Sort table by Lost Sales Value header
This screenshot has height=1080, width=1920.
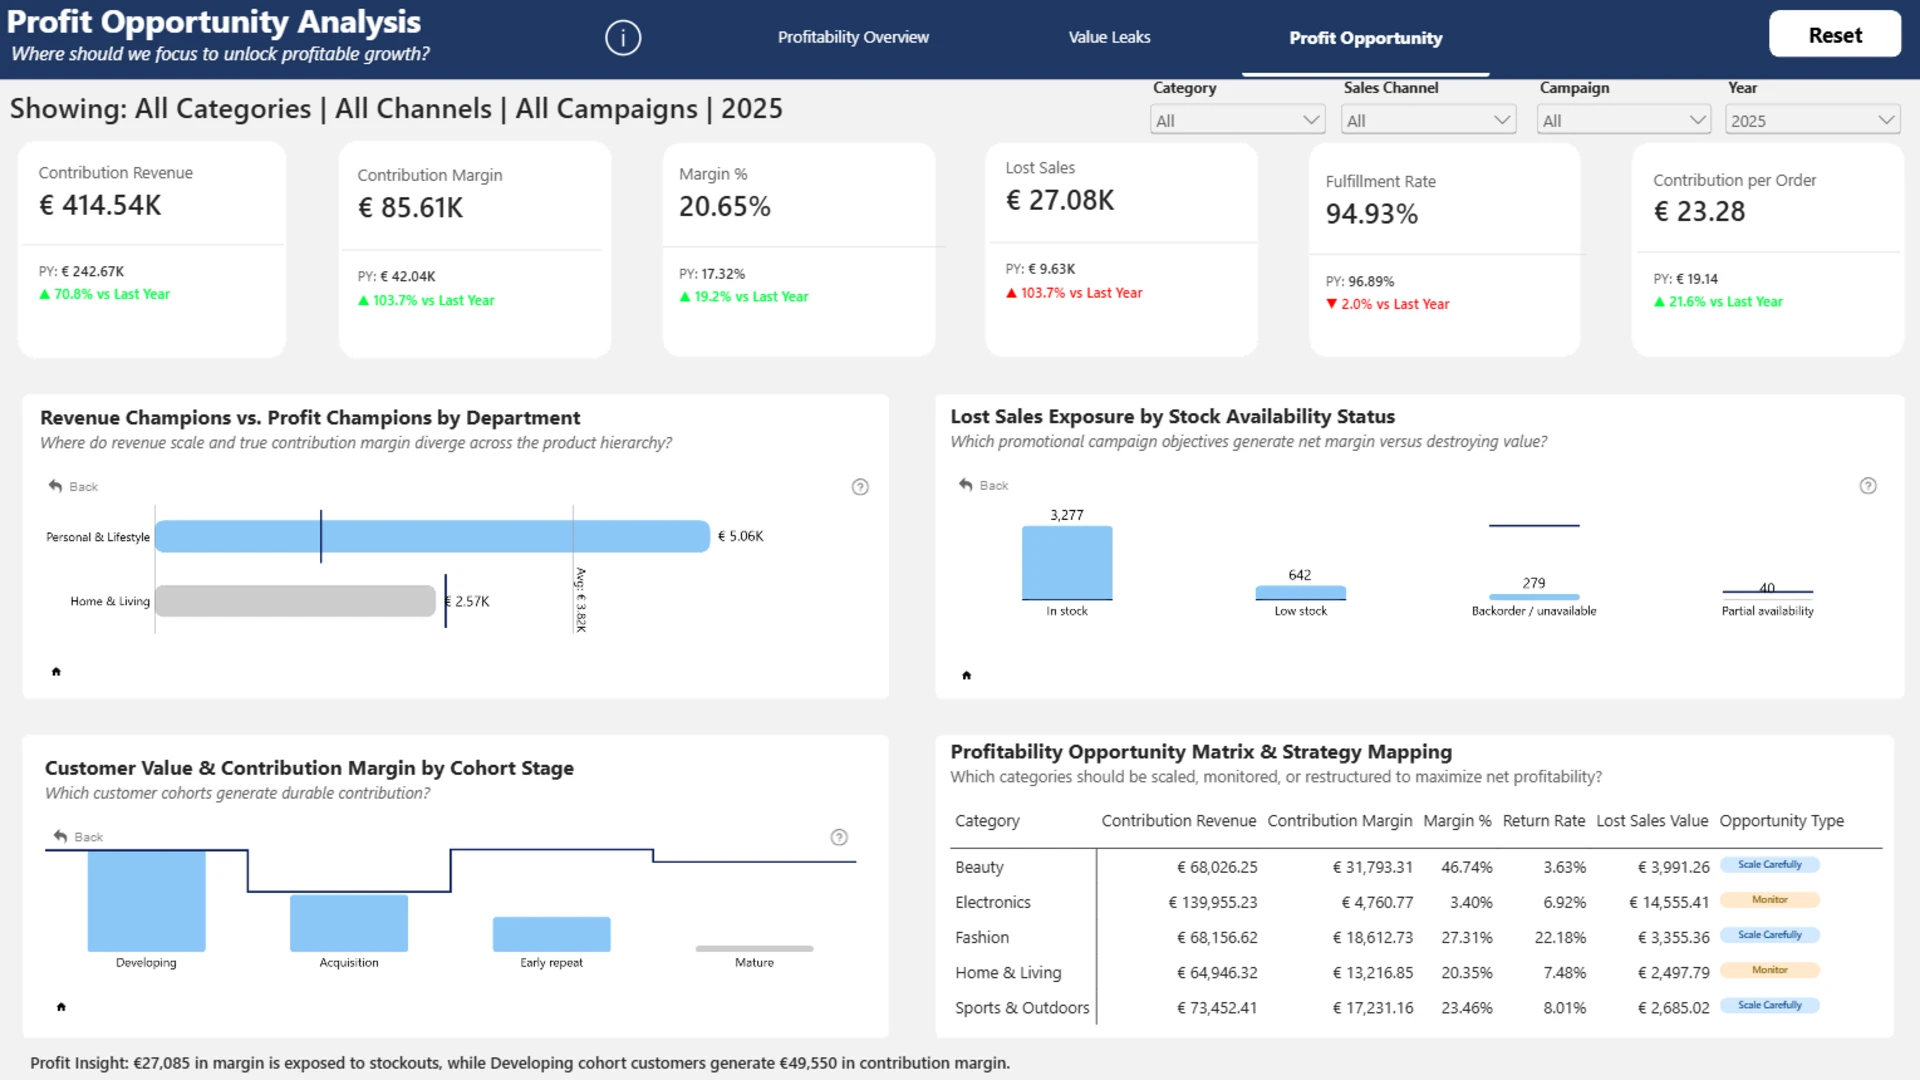[1652, 820]
